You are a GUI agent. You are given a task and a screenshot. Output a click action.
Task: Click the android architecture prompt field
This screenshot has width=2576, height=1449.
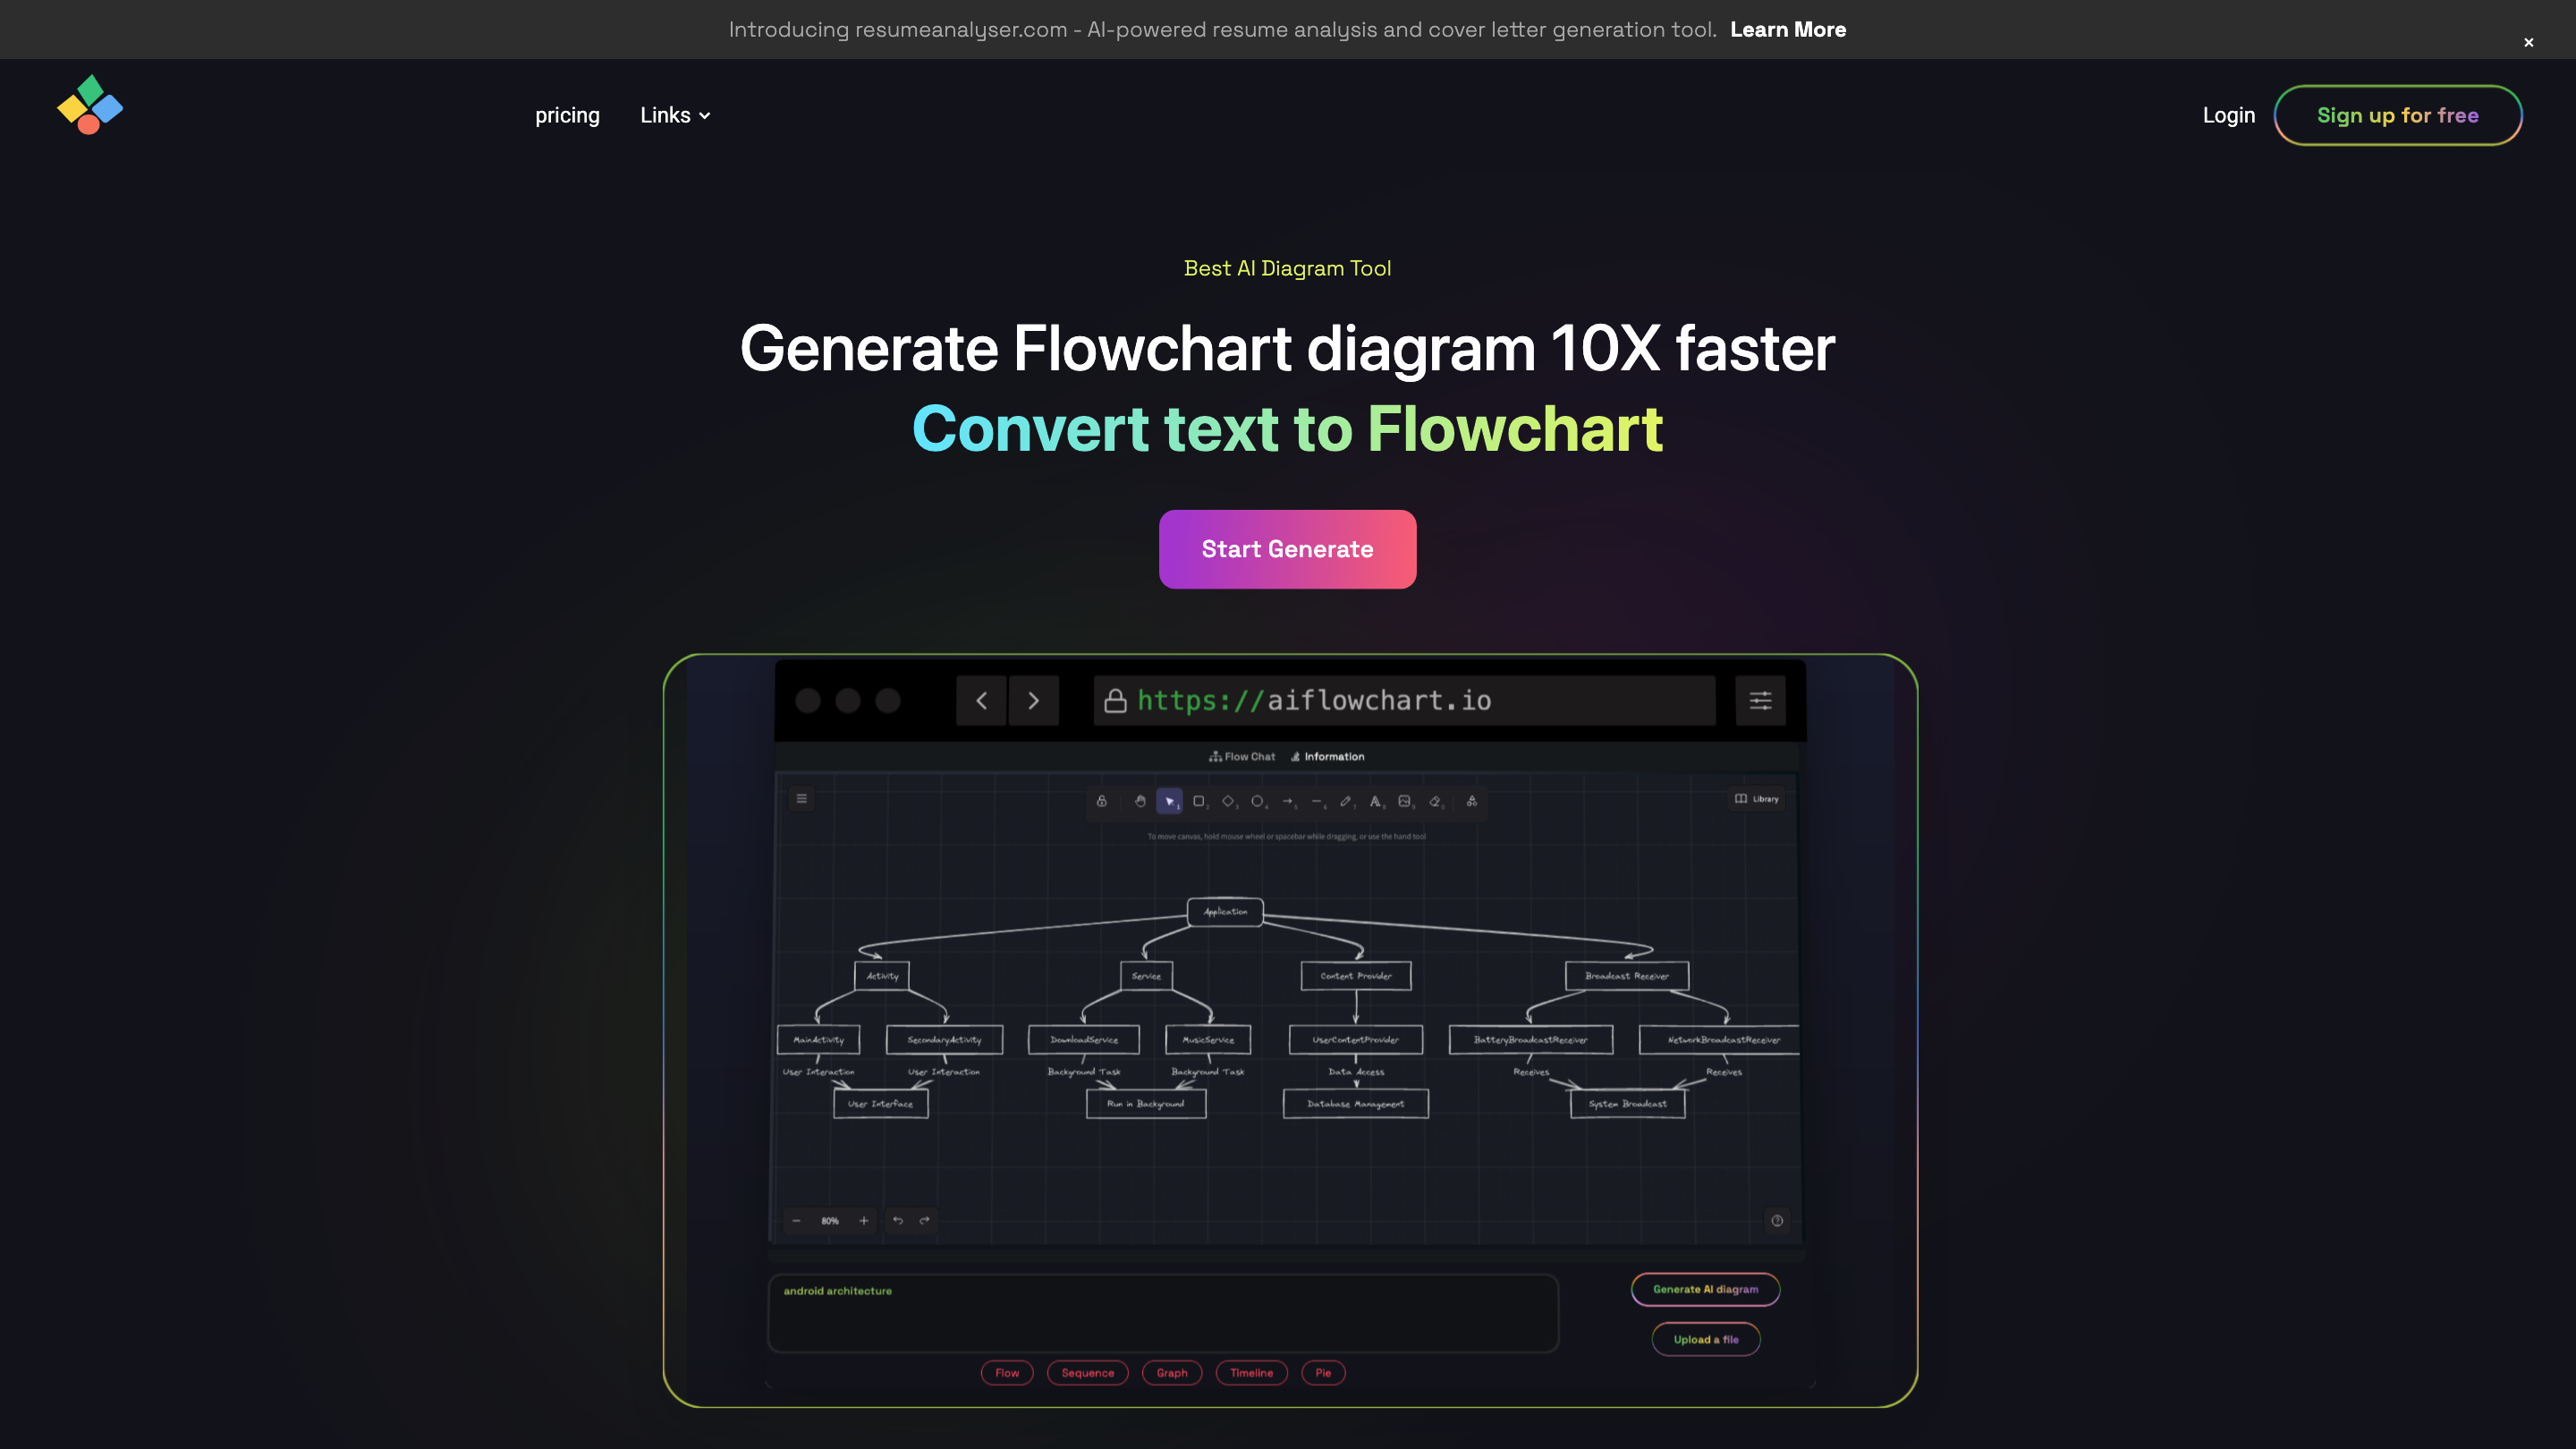click(x=1162, y=1313)
